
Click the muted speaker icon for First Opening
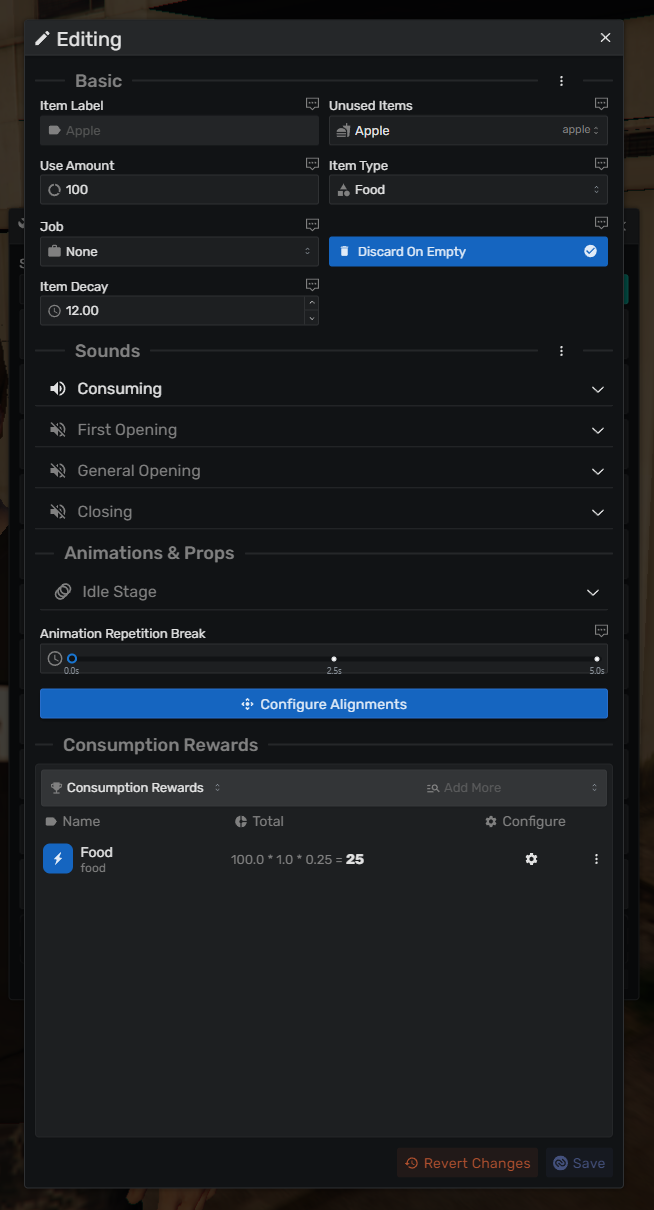(x=58, y=430)
